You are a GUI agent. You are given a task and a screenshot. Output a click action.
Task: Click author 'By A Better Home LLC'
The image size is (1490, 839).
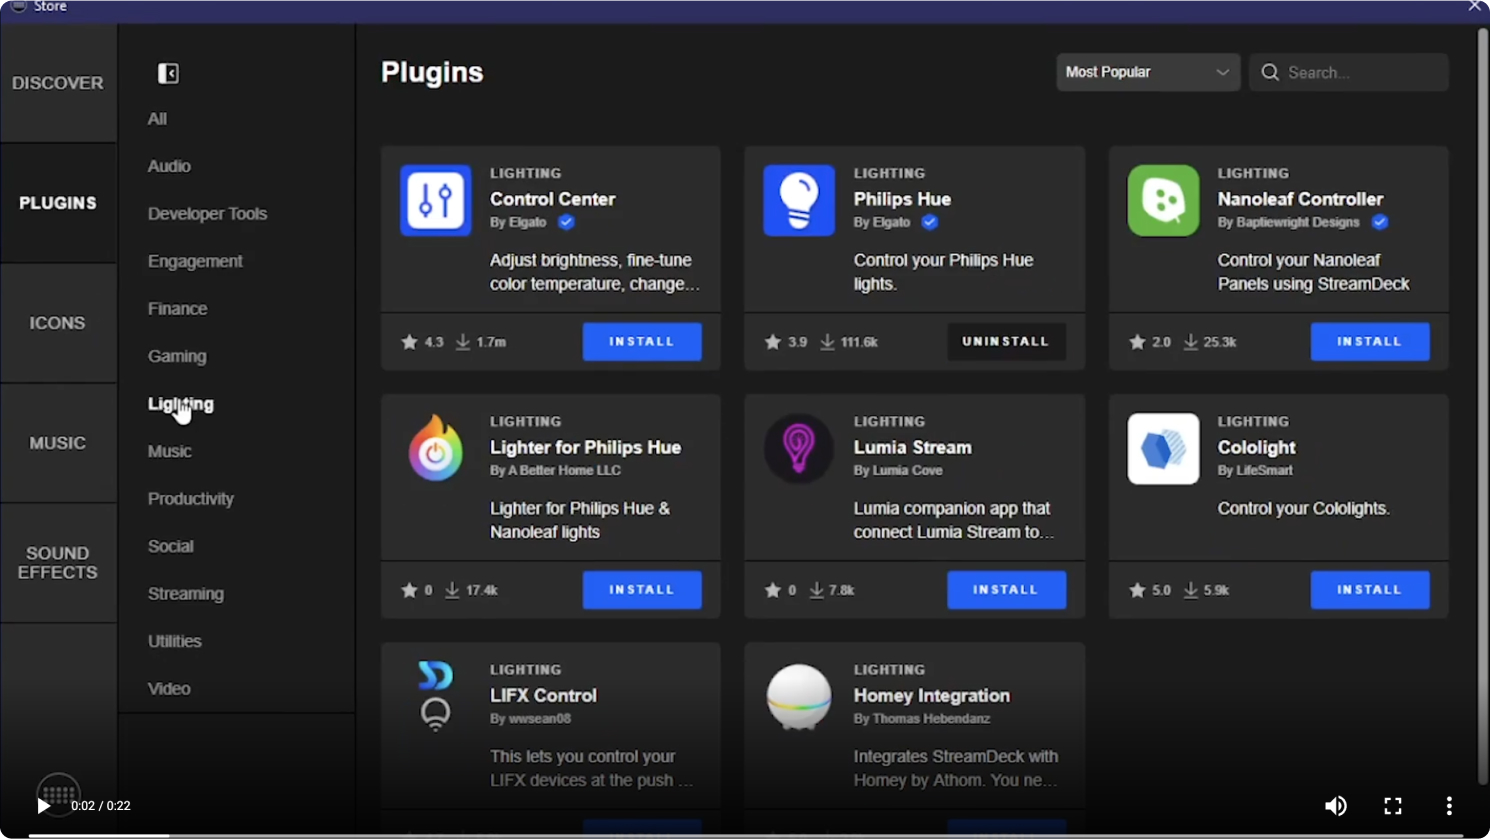click(x=555, y=471)
